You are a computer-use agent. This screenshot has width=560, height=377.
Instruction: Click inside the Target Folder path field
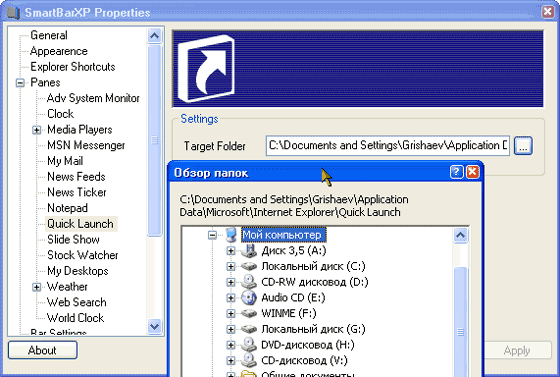tap(388, 146)
